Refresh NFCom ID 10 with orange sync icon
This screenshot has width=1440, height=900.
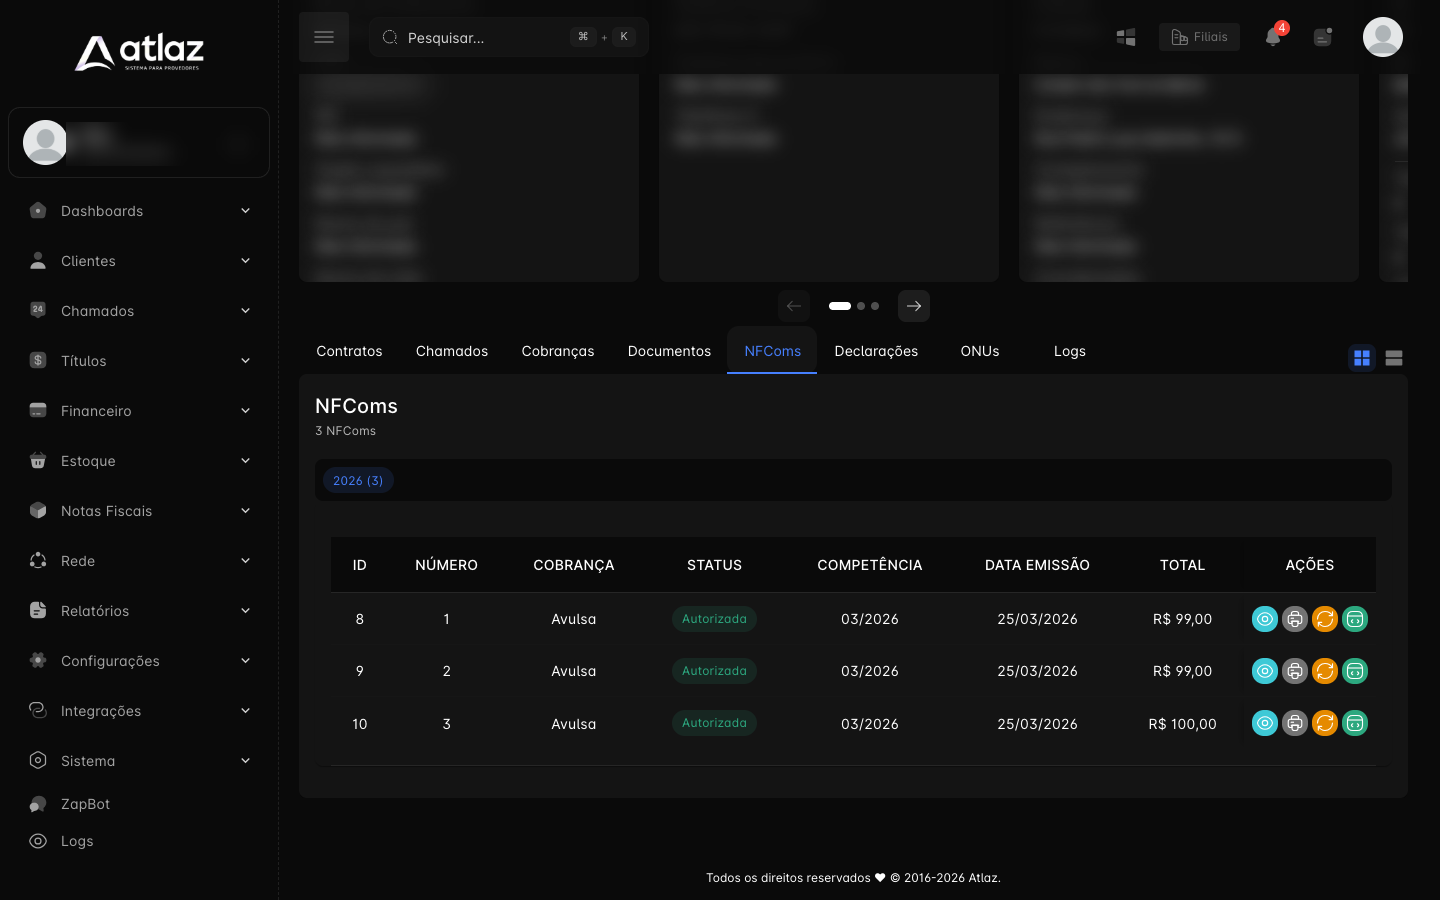click(x=1325, y=723)
